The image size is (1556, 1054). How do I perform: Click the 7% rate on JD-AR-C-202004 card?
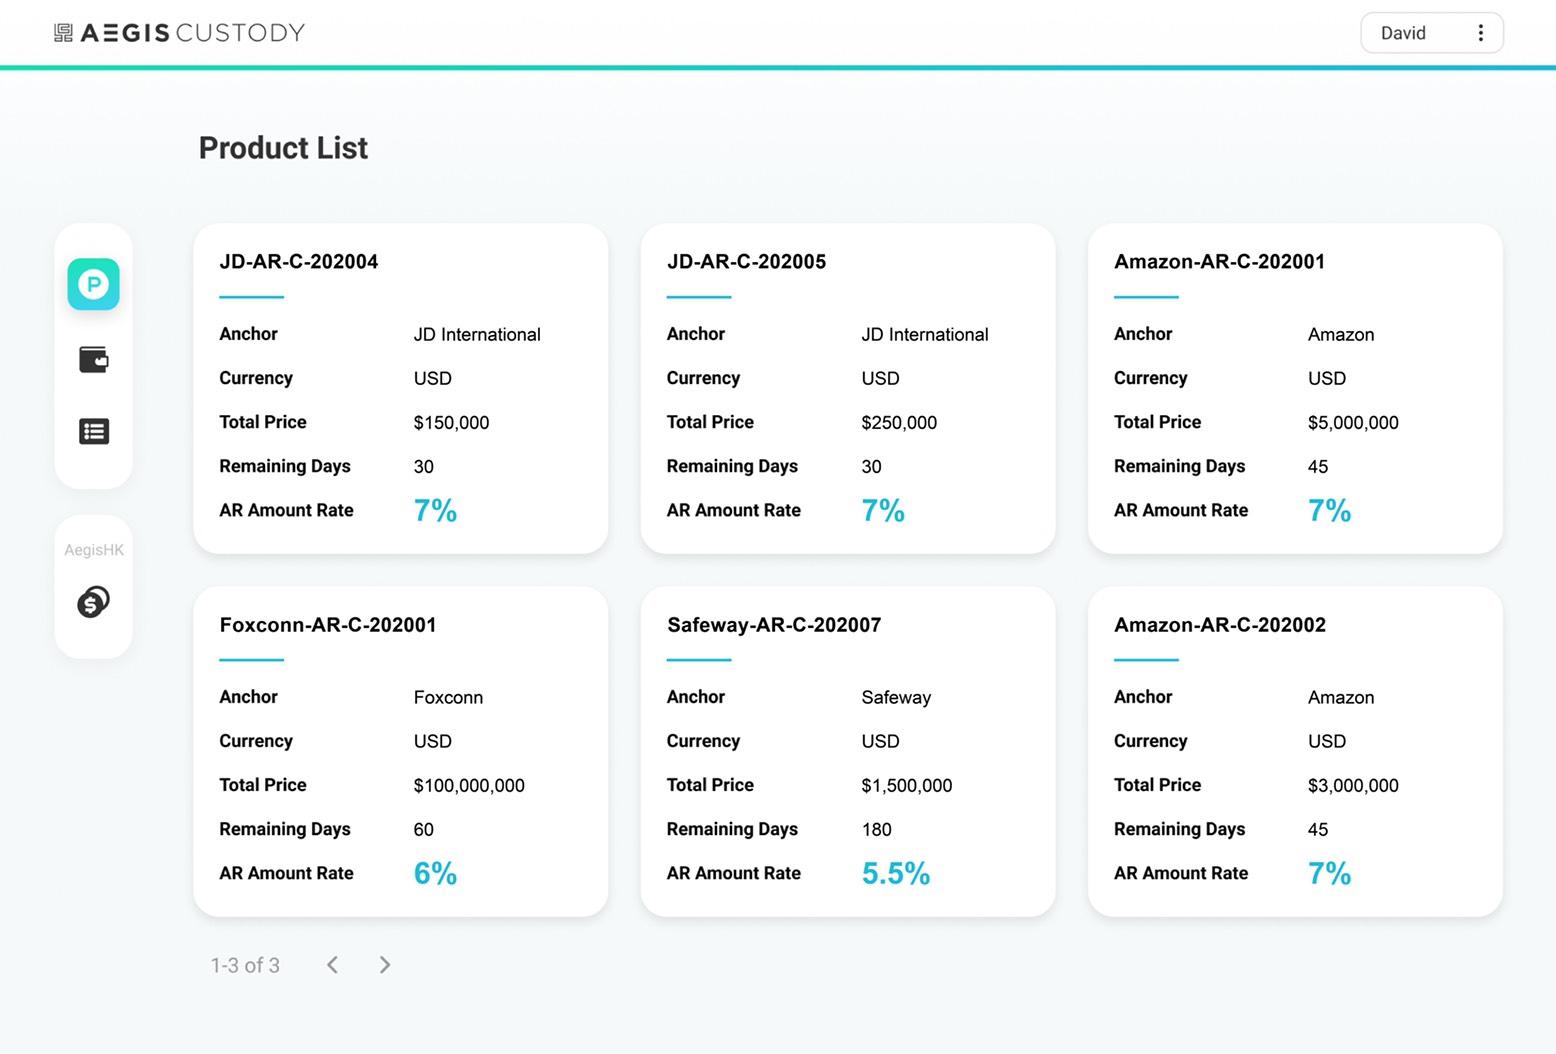435,511
